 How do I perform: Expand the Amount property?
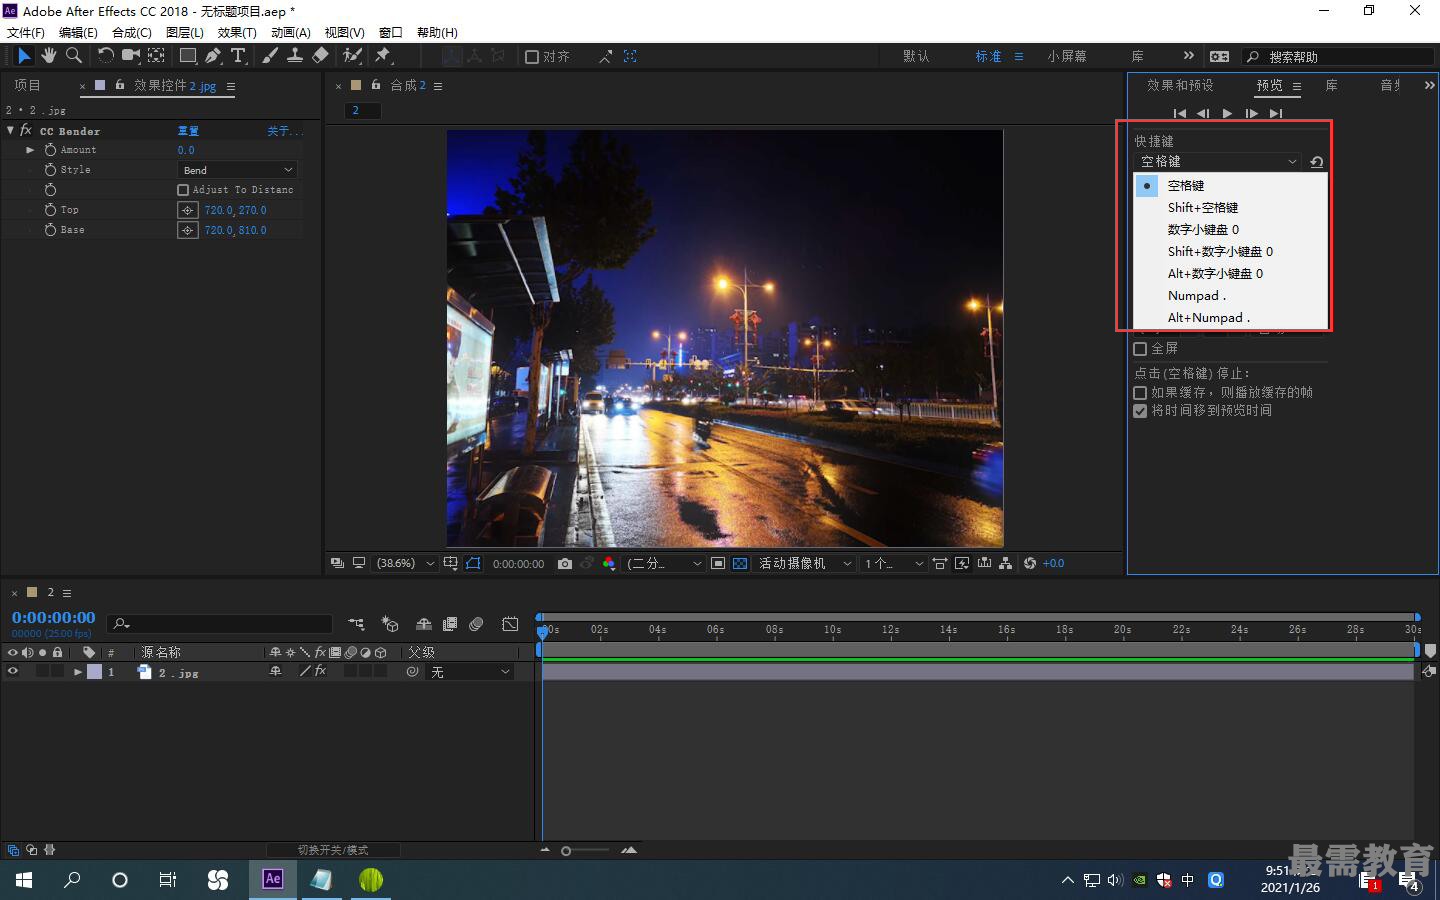(x=31, y=150)
